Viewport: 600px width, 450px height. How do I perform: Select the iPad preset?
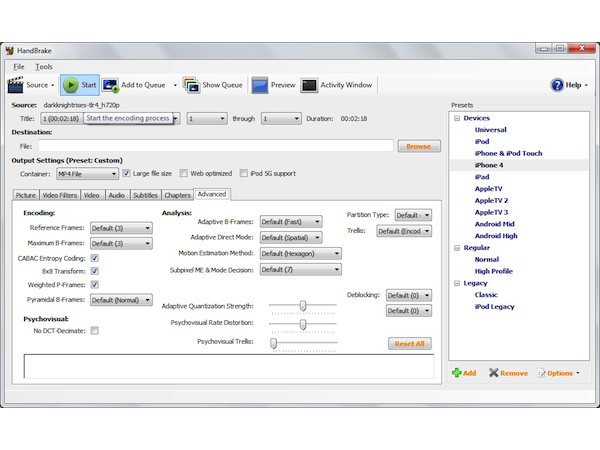pos(482,177)
